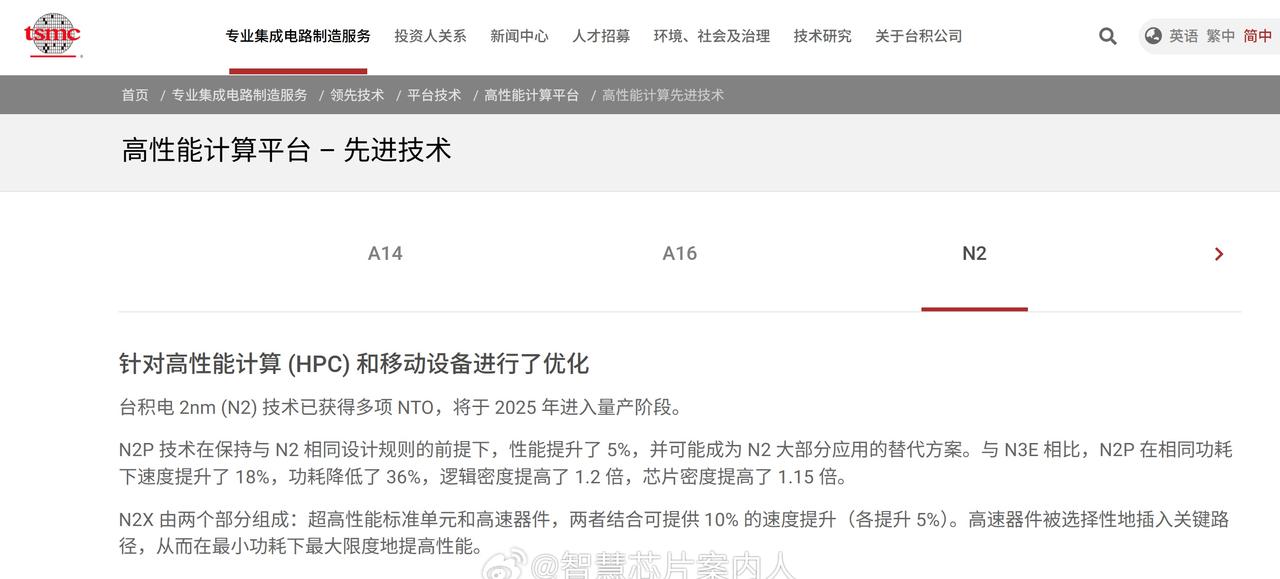The width and height of the screenshot is (1280, 579).
Task: Switch to the A16 tab
Action: coord(680,254)
